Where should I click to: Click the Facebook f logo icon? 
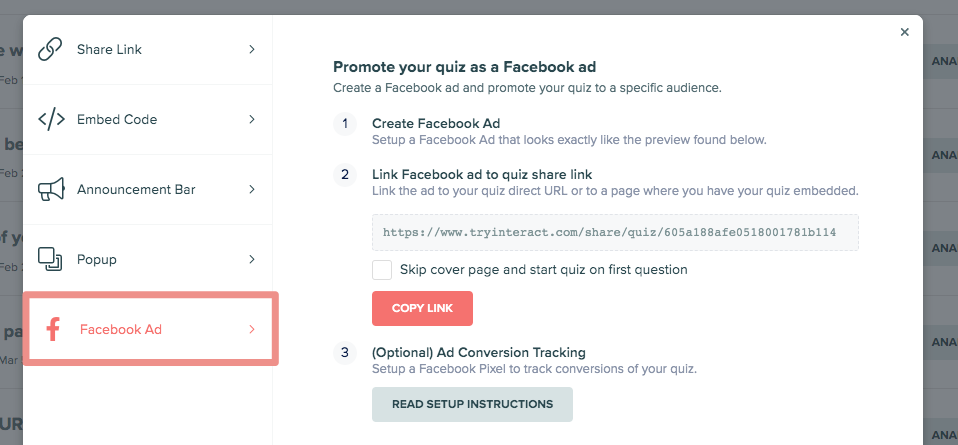coord(54,329)
